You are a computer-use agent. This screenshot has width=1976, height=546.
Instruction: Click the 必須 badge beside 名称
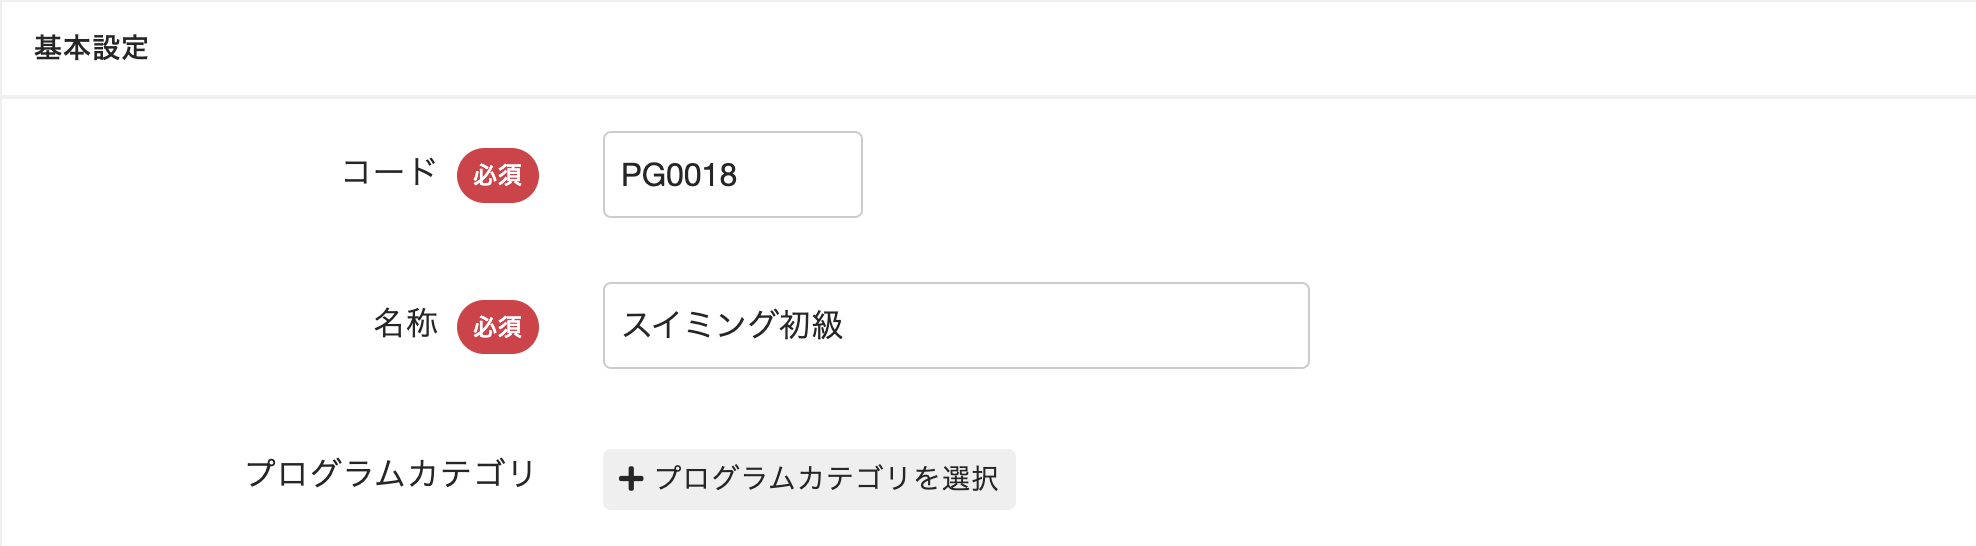(497, 327)
